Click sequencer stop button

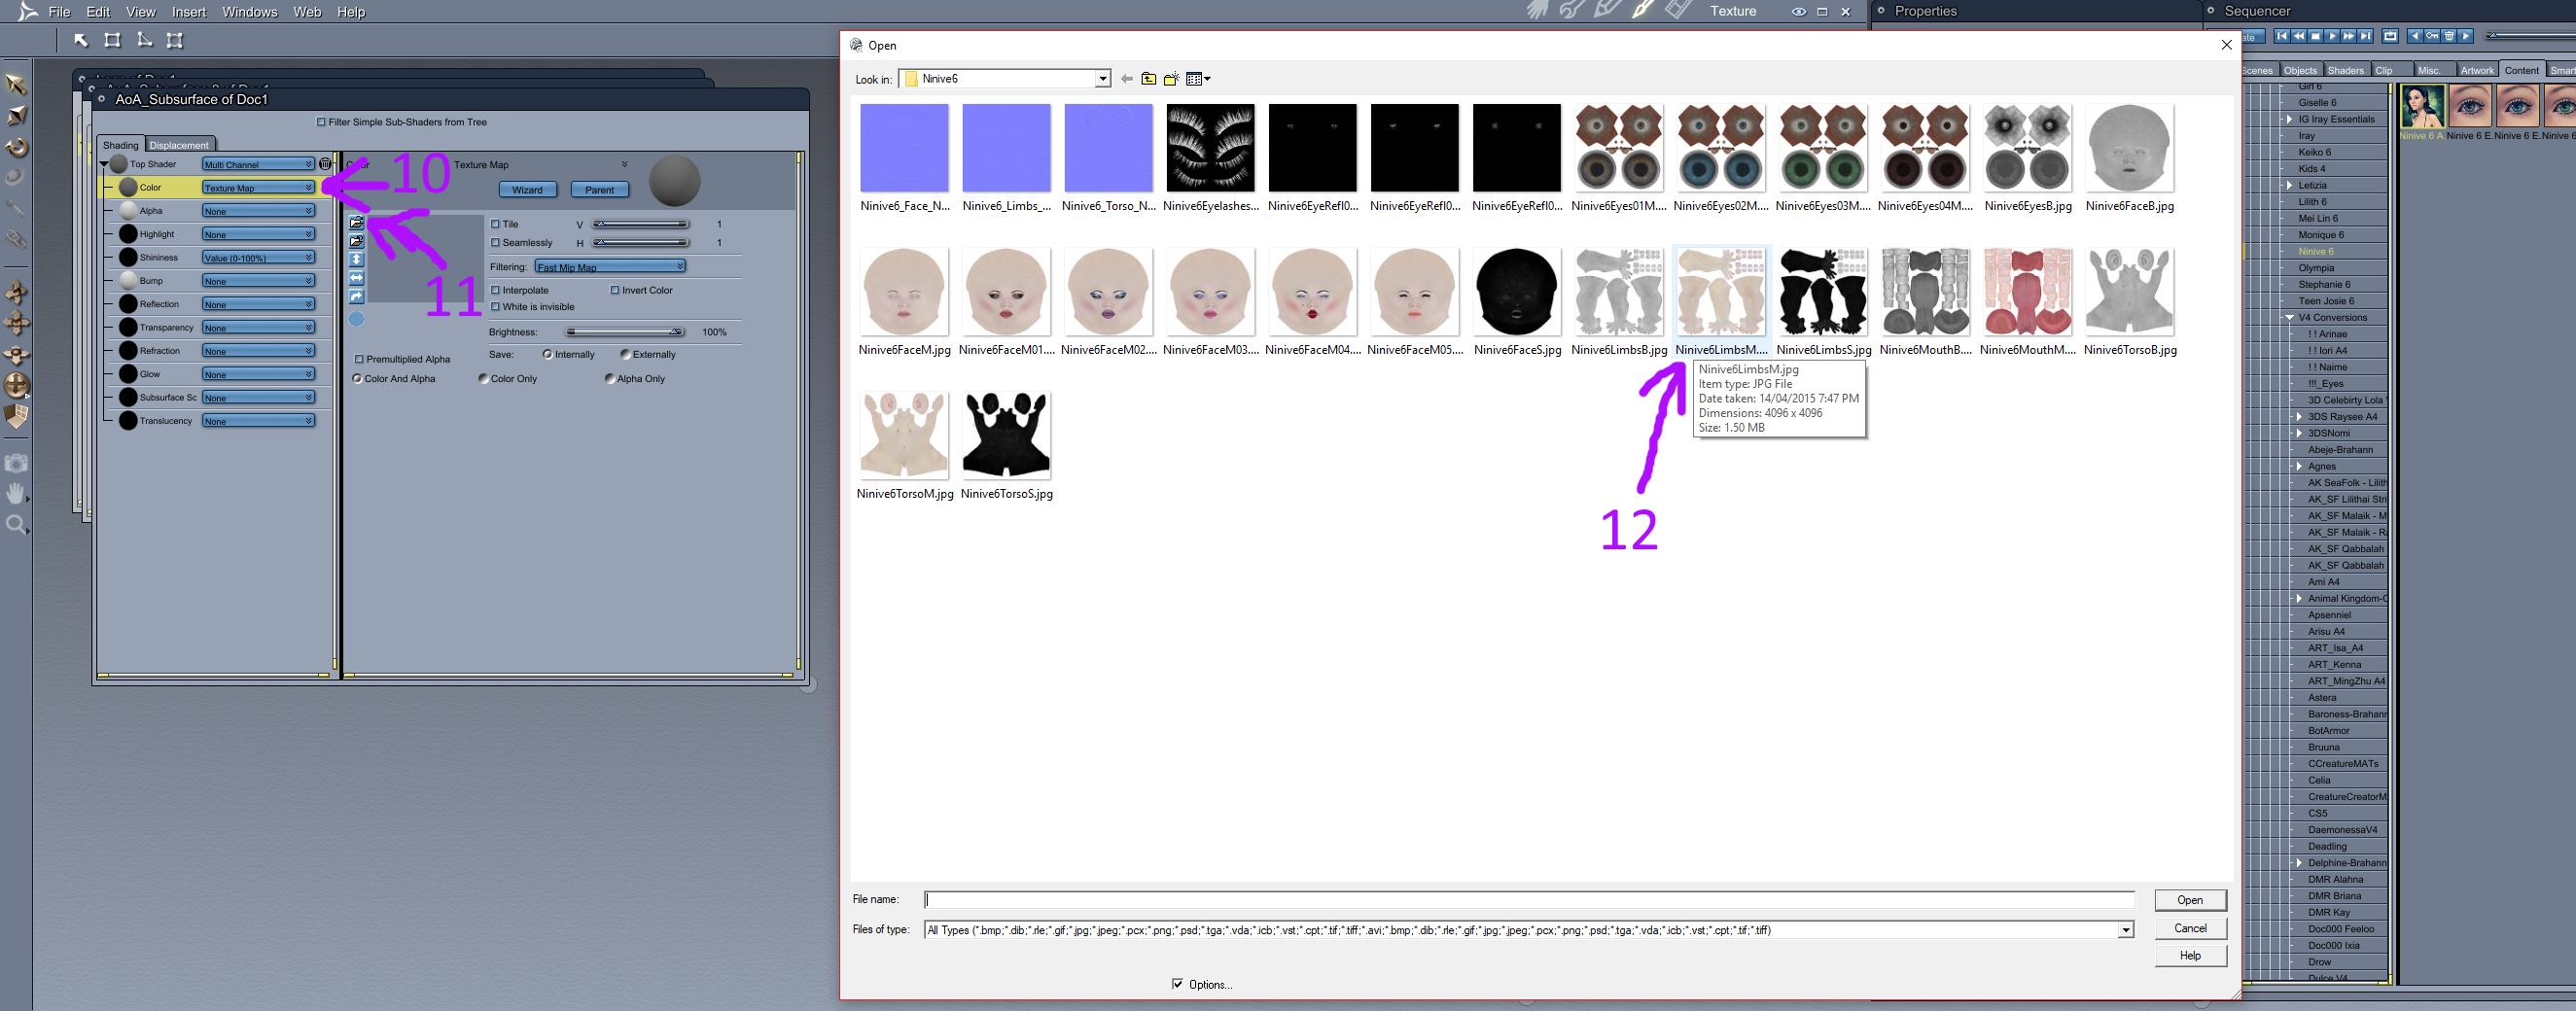pos(2315,36)
